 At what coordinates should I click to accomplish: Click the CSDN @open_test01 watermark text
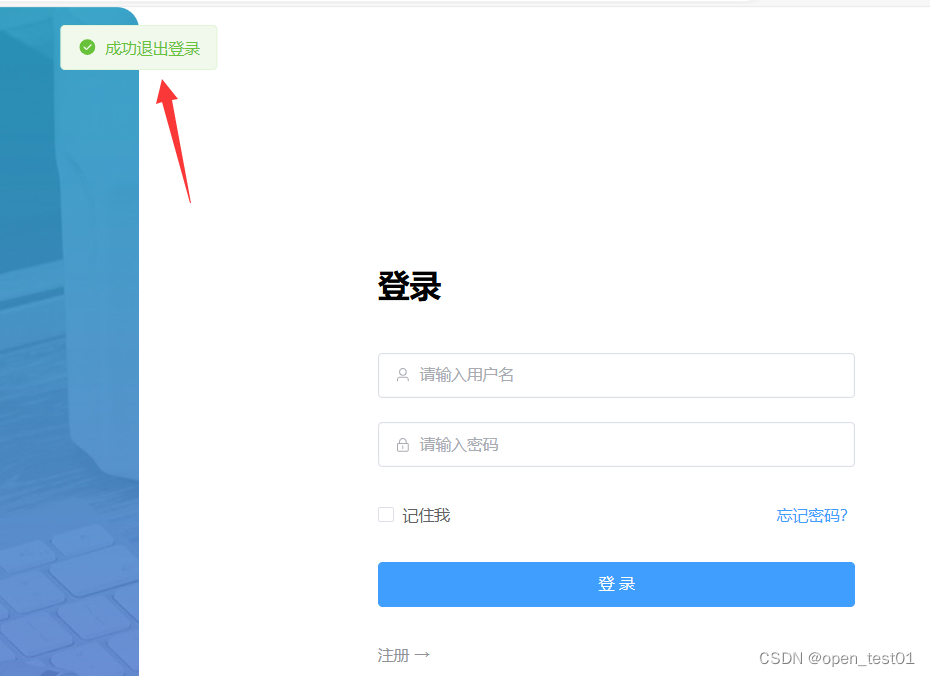click(x=838, y=659)
